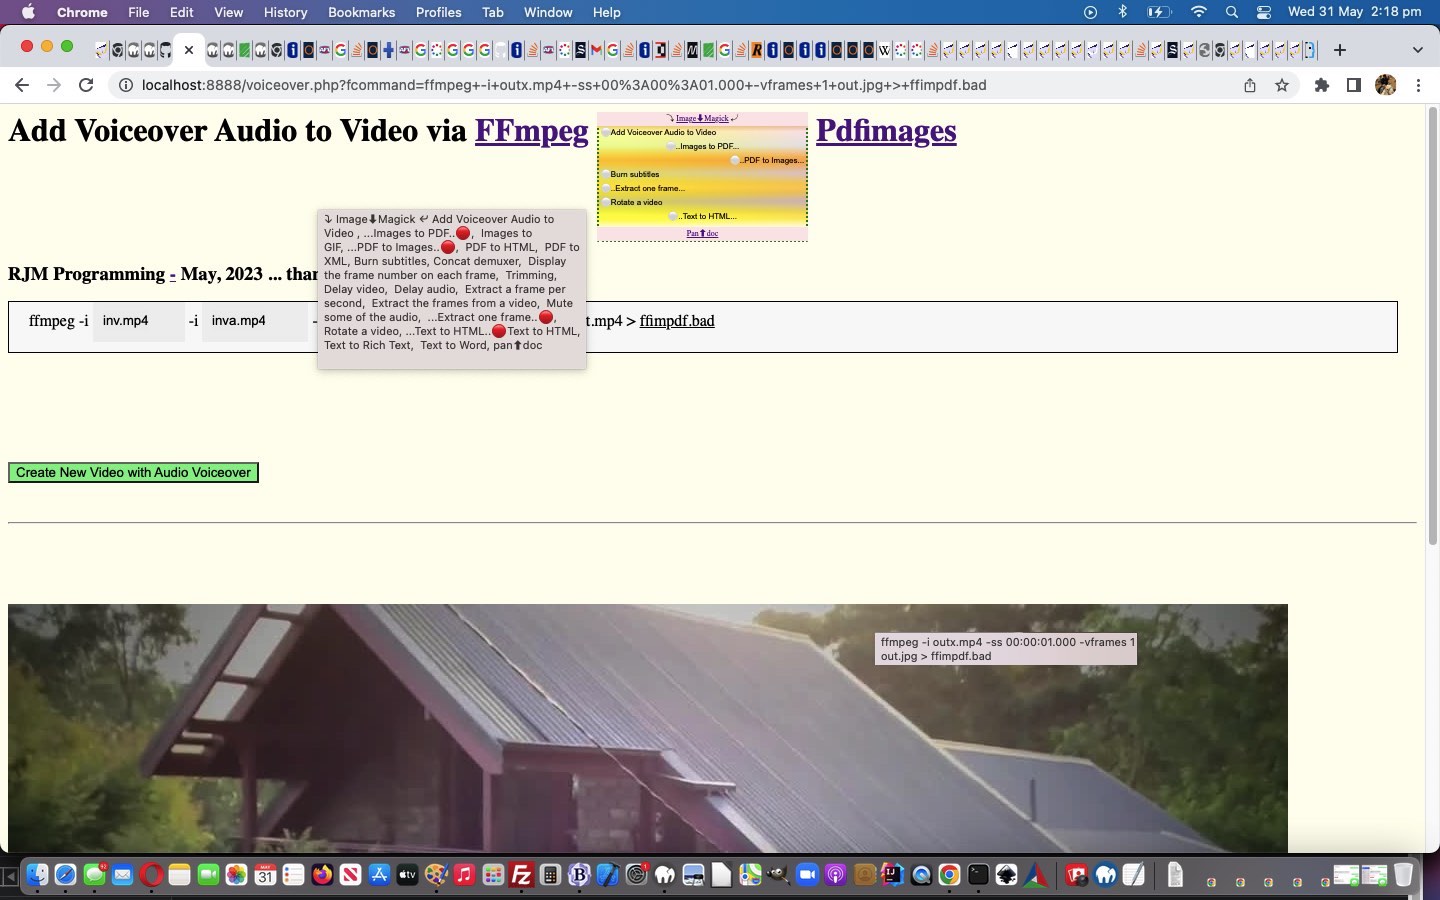Open Music app from the Dock
1440x900 pixels.
tap(464, 875)
